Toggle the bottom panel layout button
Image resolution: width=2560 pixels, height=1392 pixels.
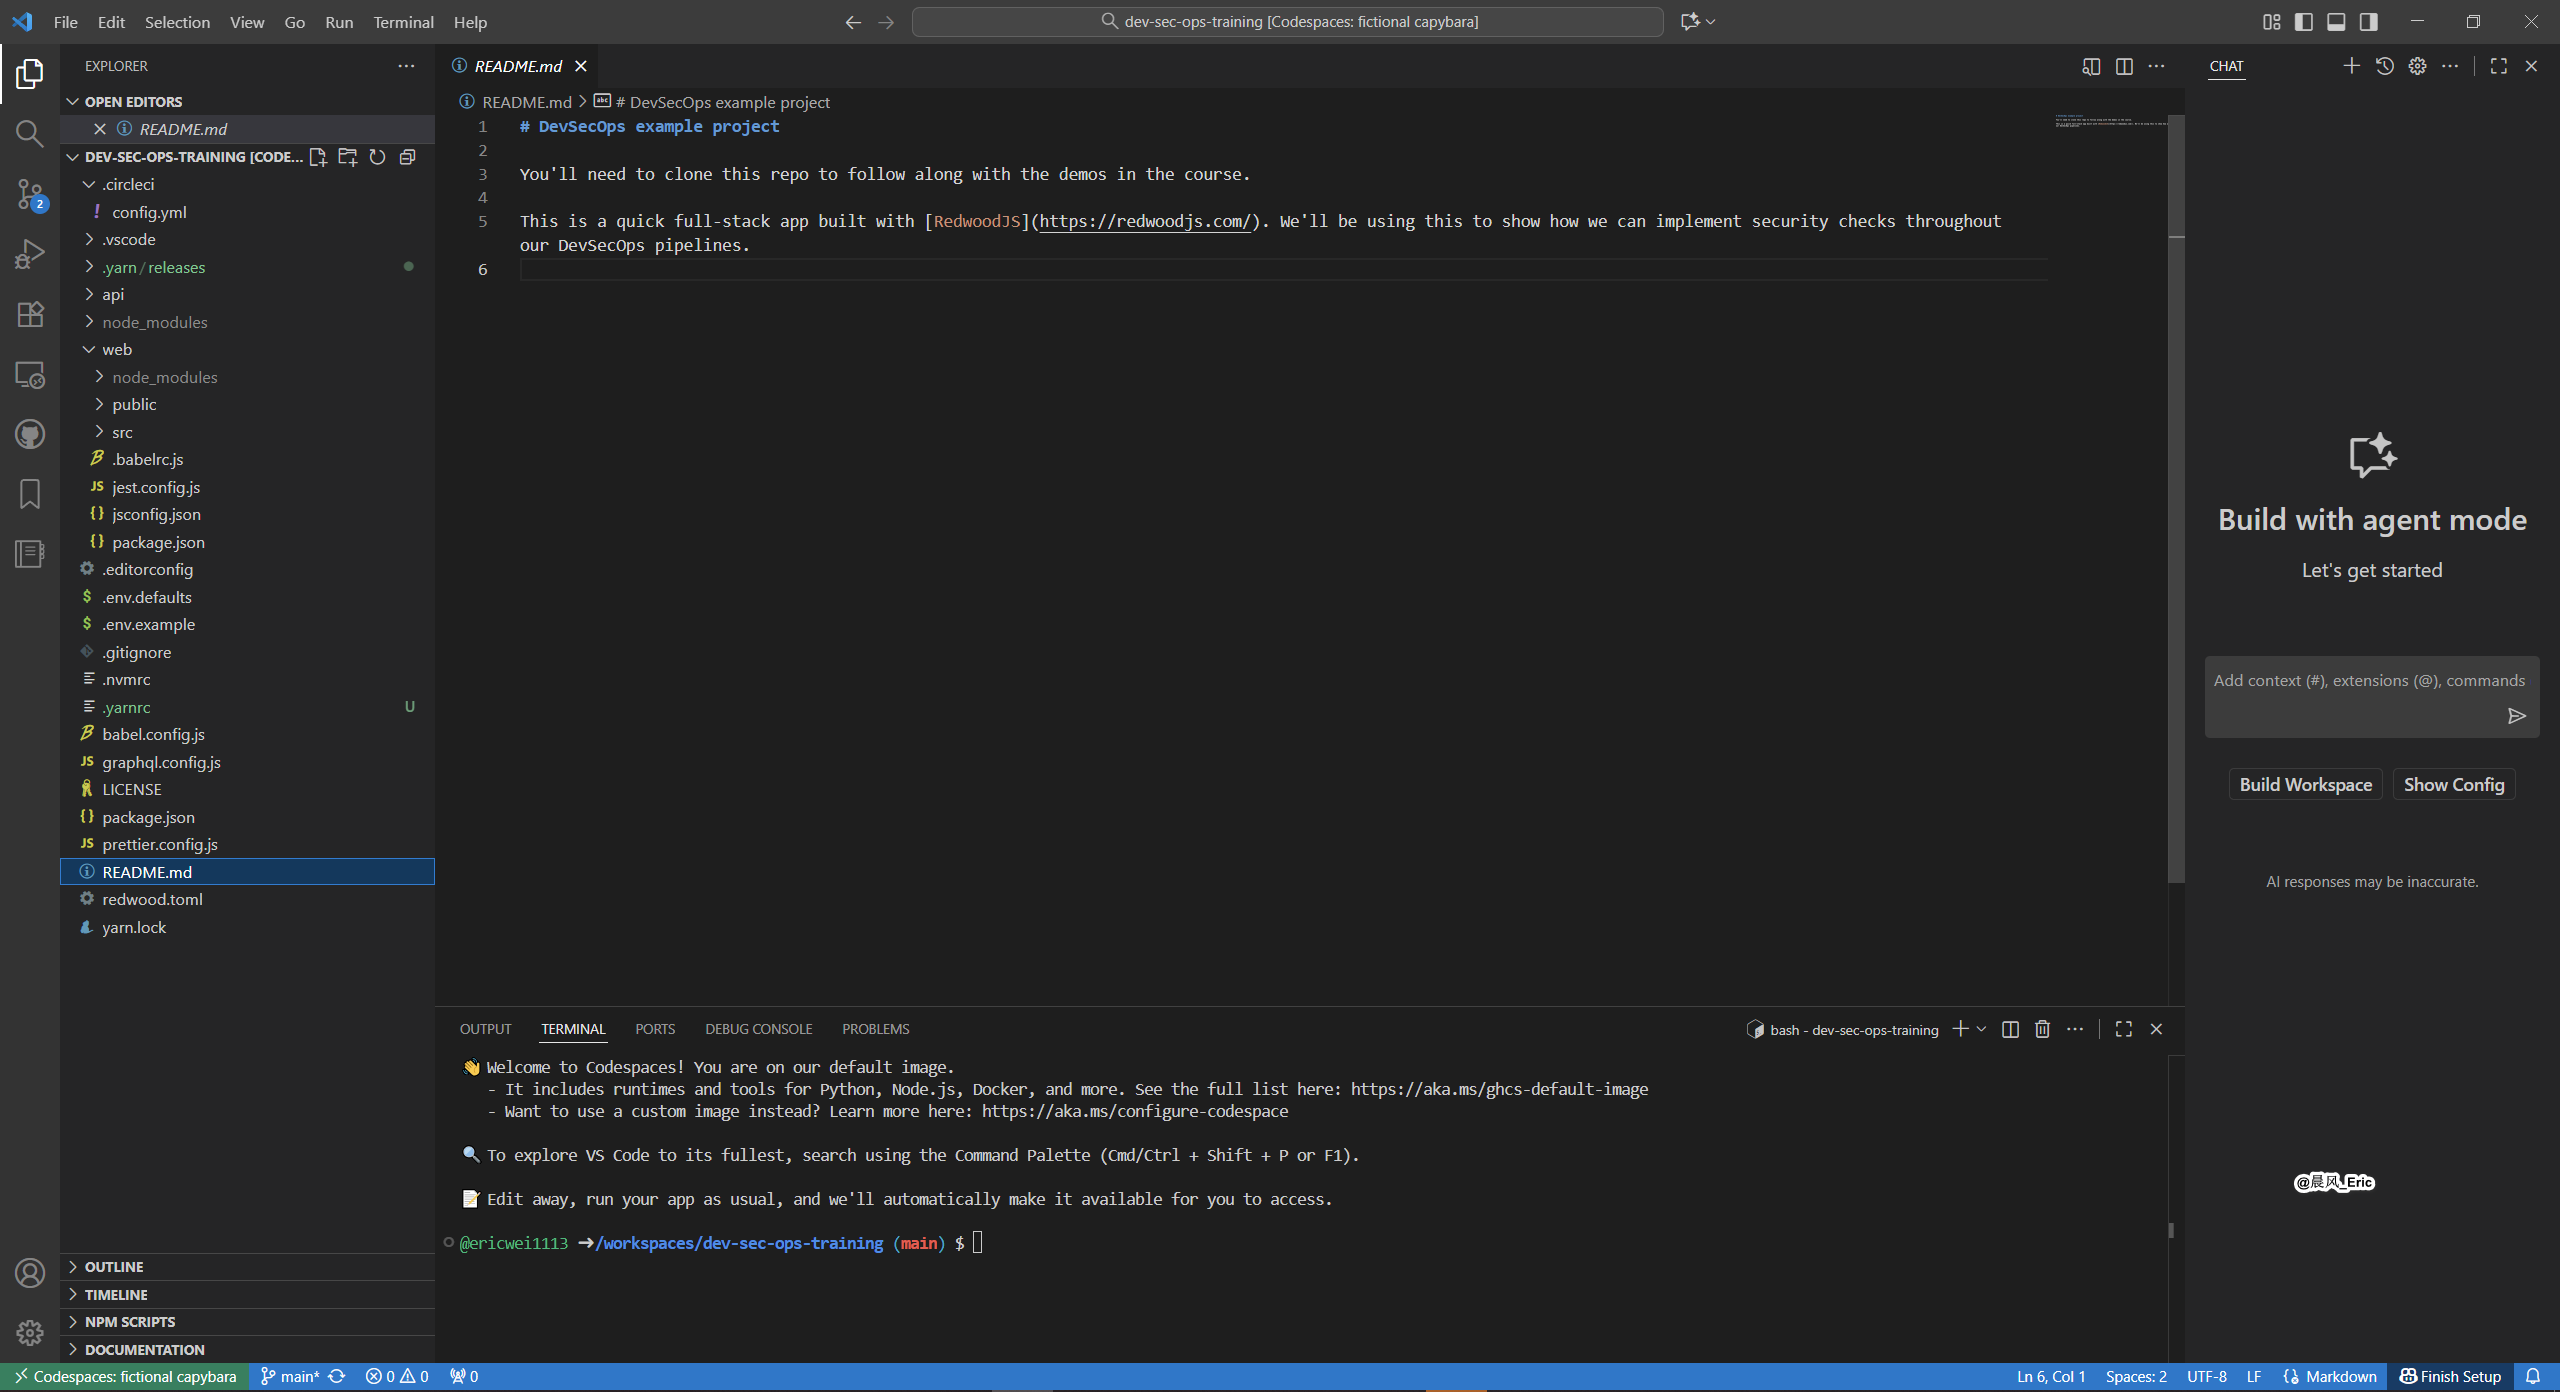2336,22
